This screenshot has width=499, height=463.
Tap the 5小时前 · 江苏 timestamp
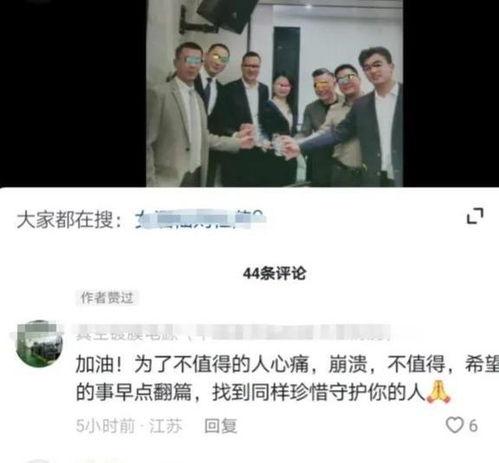(129, 426)
